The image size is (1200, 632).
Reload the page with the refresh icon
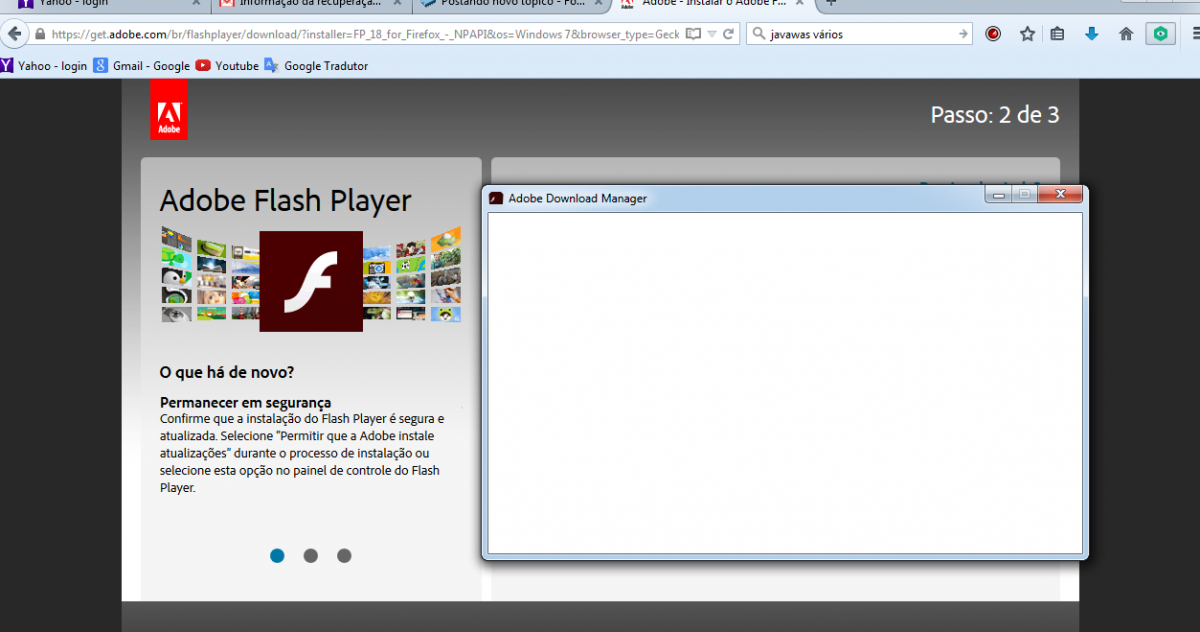pos(729,34)
